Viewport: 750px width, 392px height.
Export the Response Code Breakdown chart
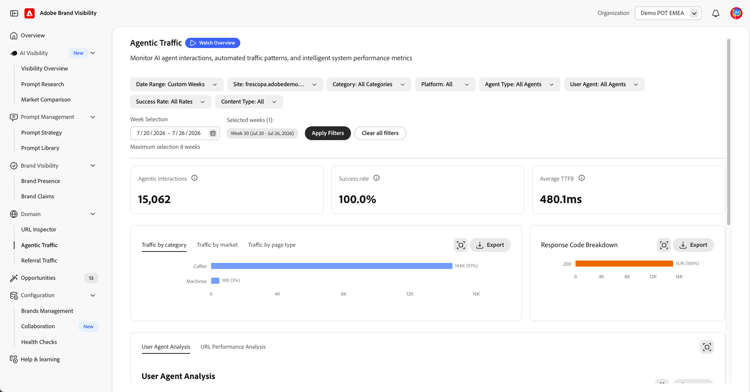coord(694,245)
